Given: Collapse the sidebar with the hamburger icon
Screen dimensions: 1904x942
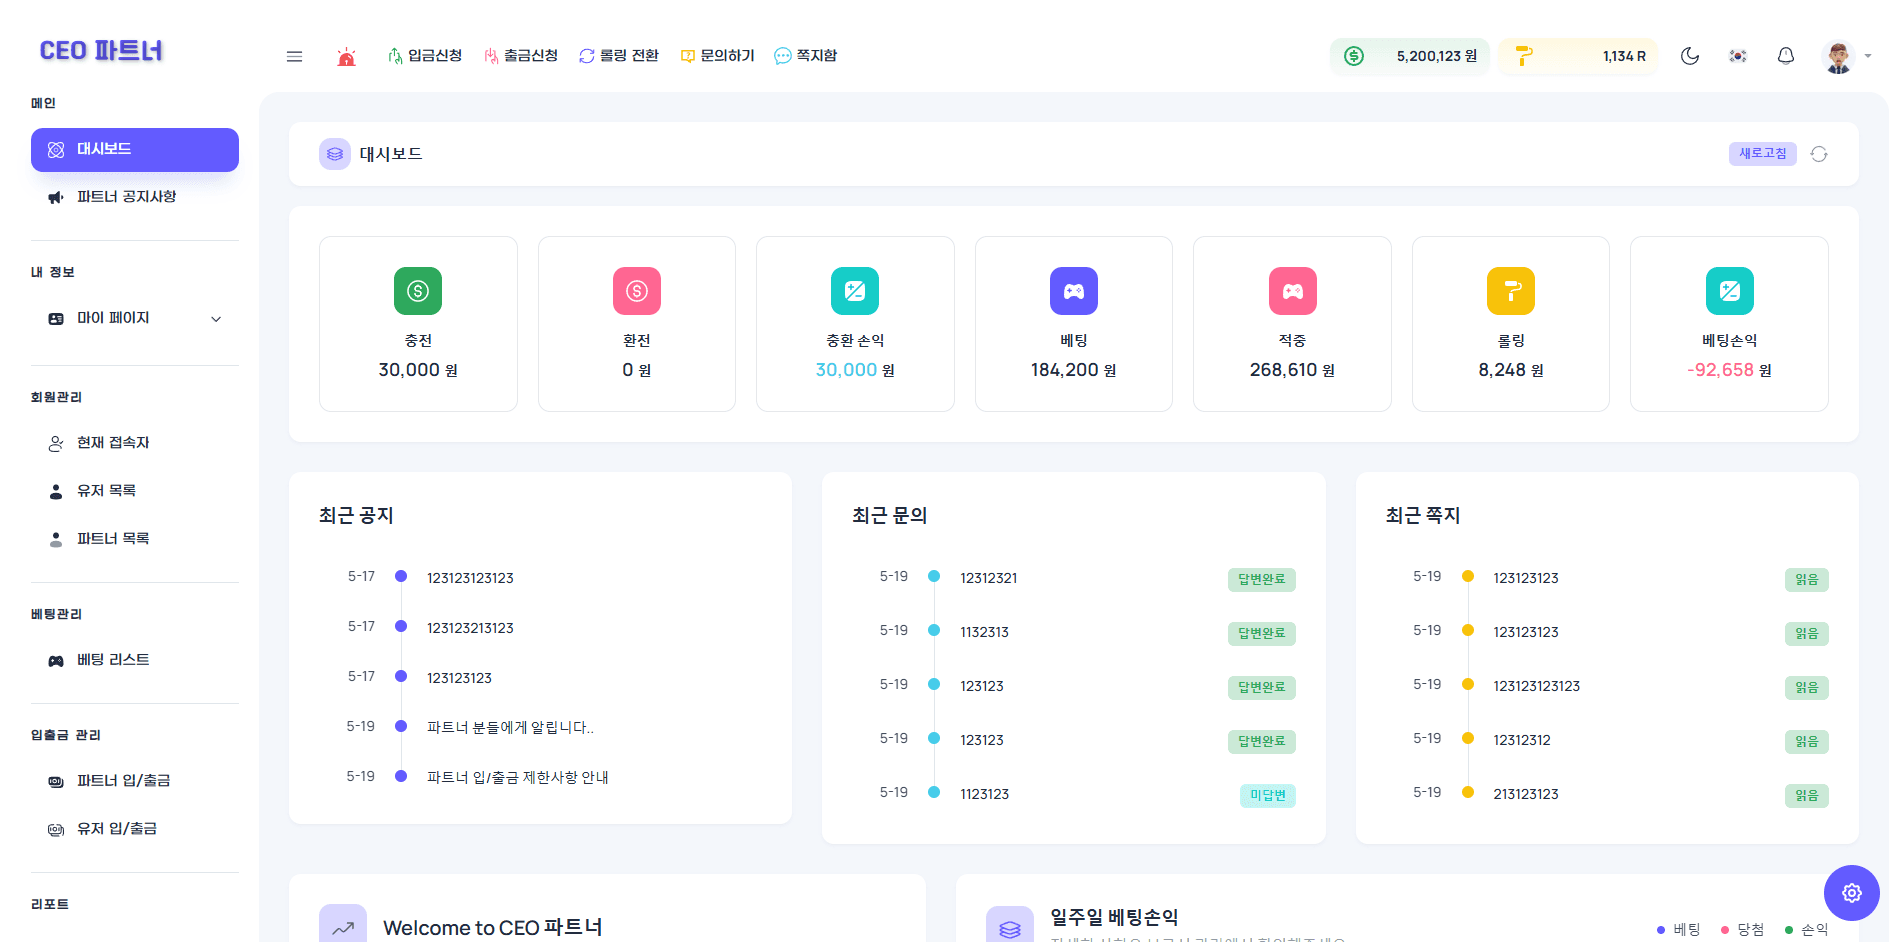Looking at the screenshot, I should [294, 57].
